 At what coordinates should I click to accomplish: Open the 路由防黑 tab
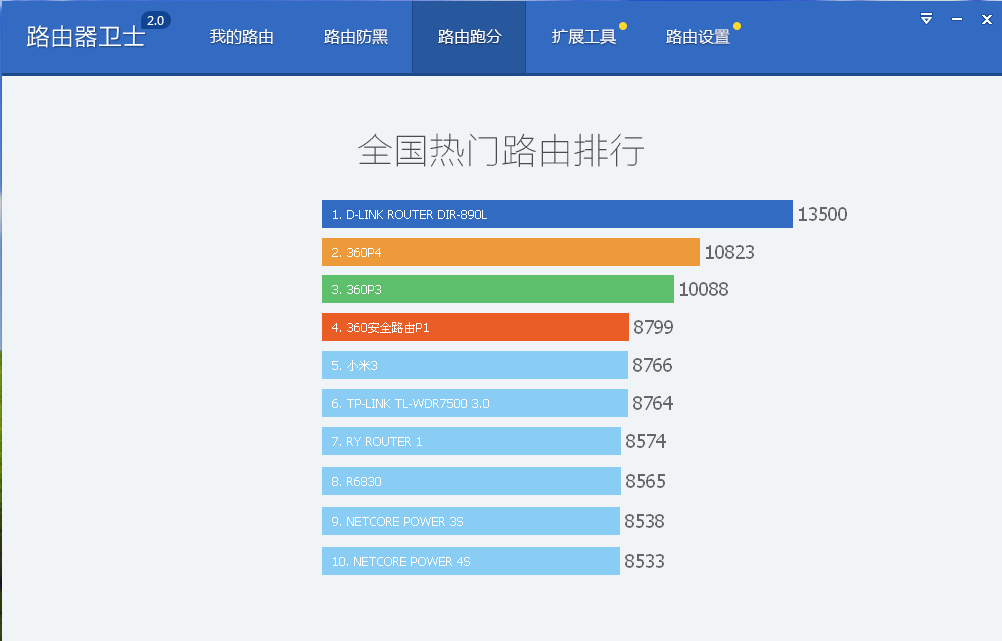[357, 36]
